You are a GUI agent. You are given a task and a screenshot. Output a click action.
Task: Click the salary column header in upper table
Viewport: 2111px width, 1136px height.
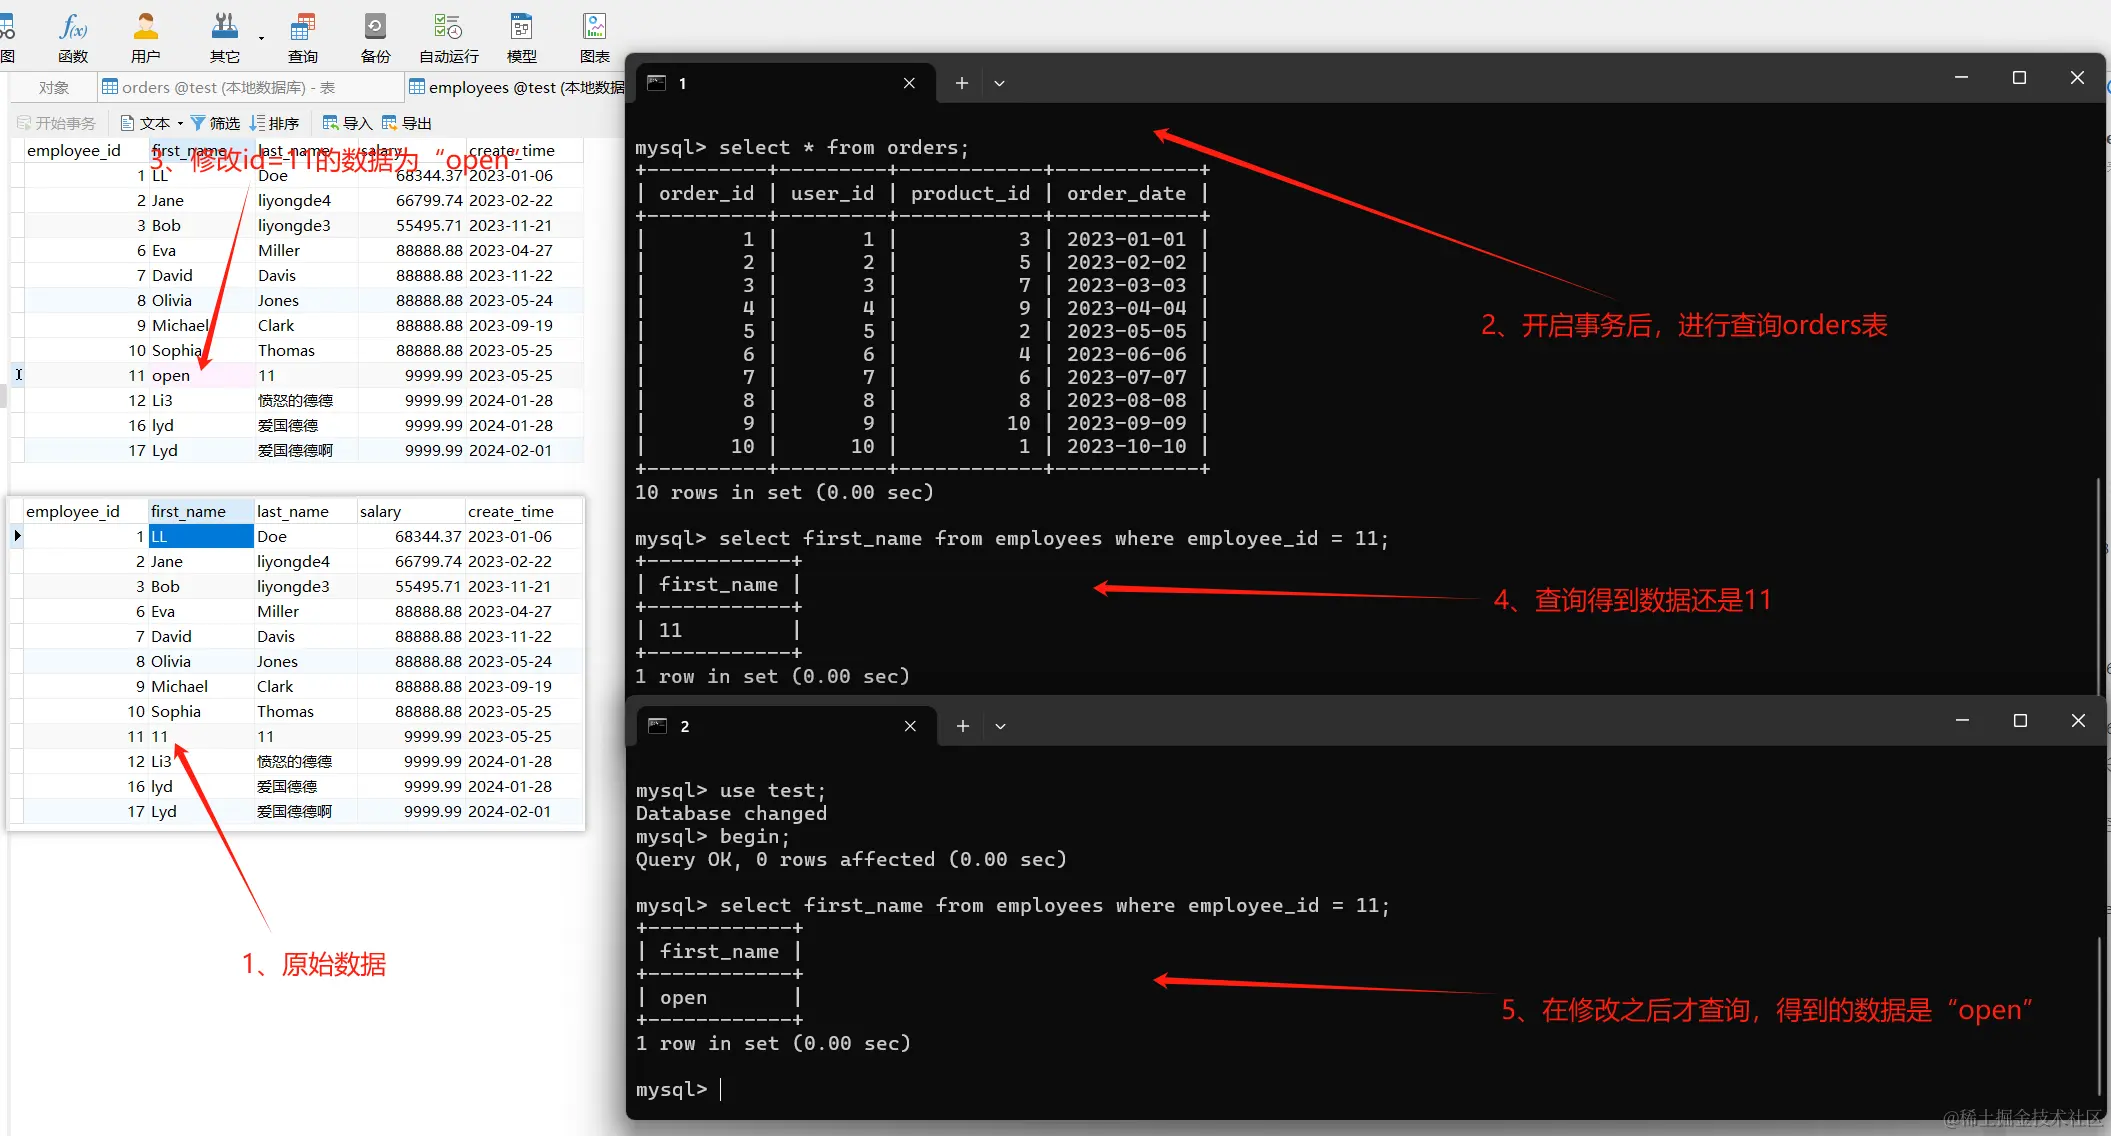[381, 150]
